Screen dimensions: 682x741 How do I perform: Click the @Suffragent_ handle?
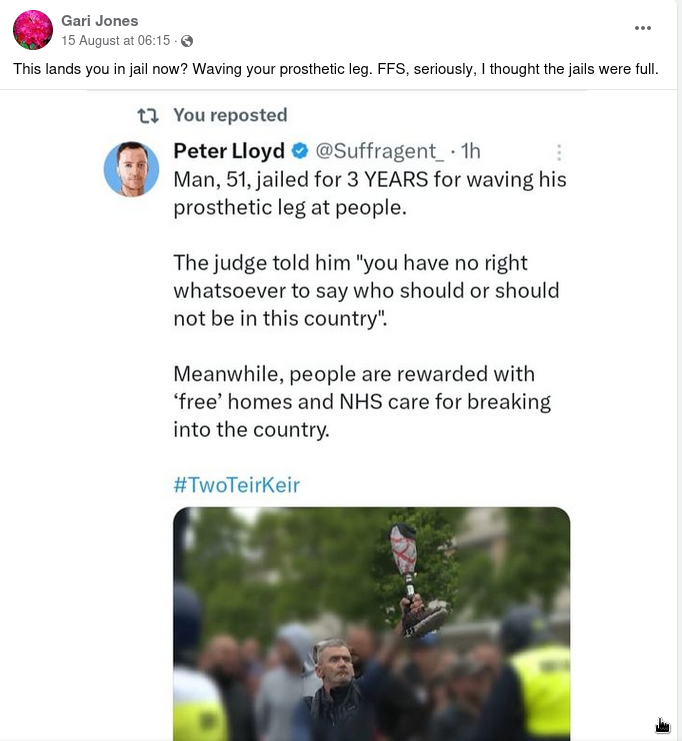point(380,151)
